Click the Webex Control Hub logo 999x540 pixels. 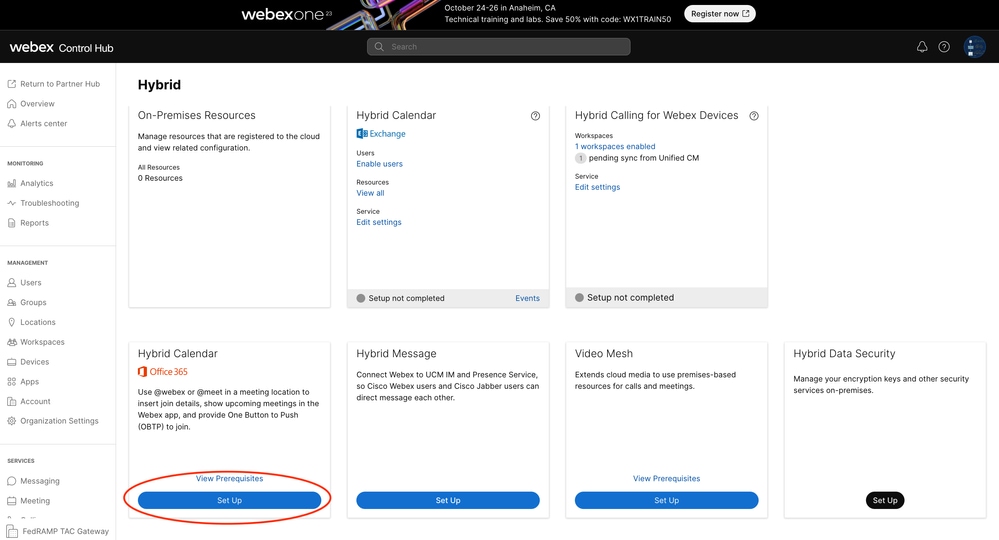click(x=61, y=48)
